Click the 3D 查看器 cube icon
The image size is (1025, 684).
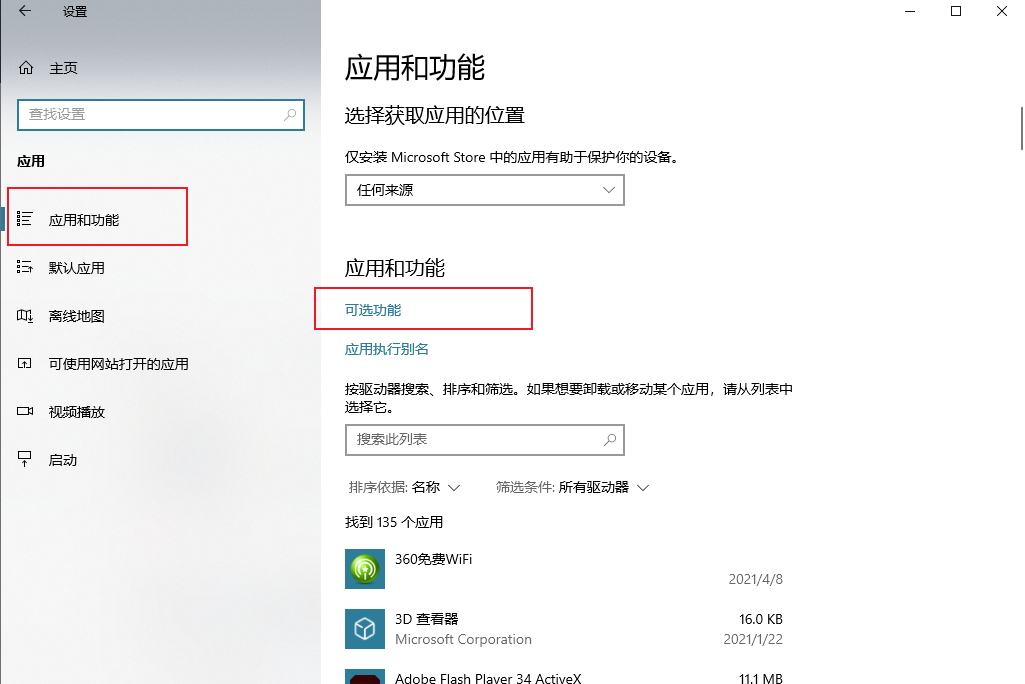365,629
